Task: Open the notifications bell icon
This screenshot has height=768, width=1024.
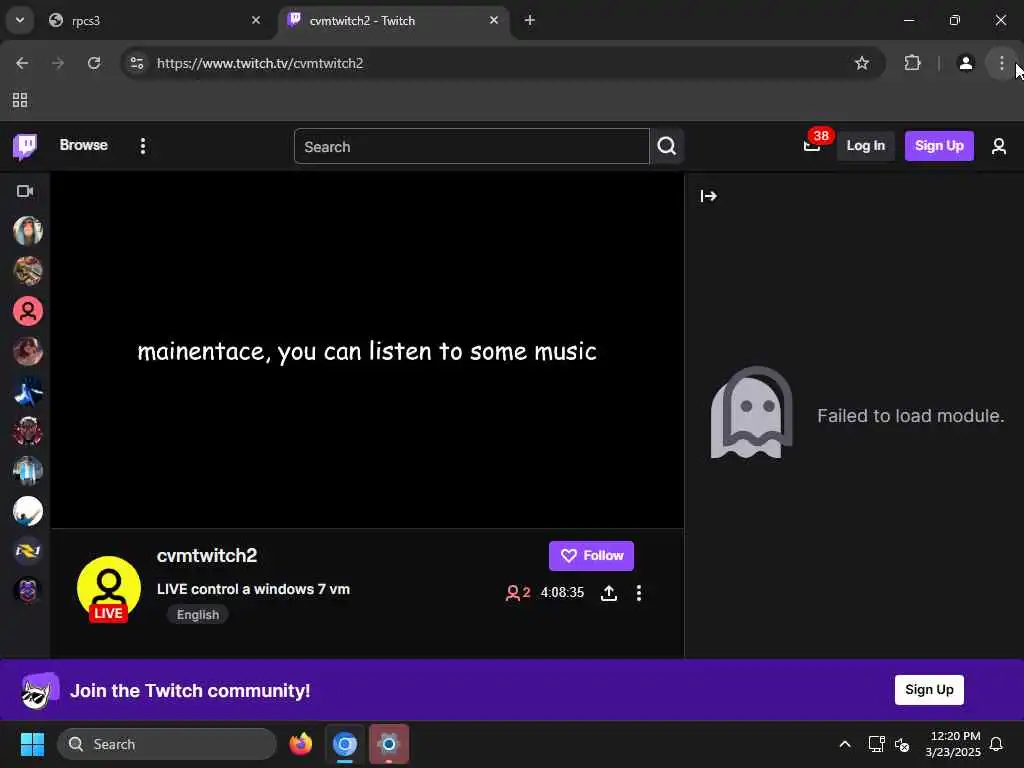Action: point(997,744)
